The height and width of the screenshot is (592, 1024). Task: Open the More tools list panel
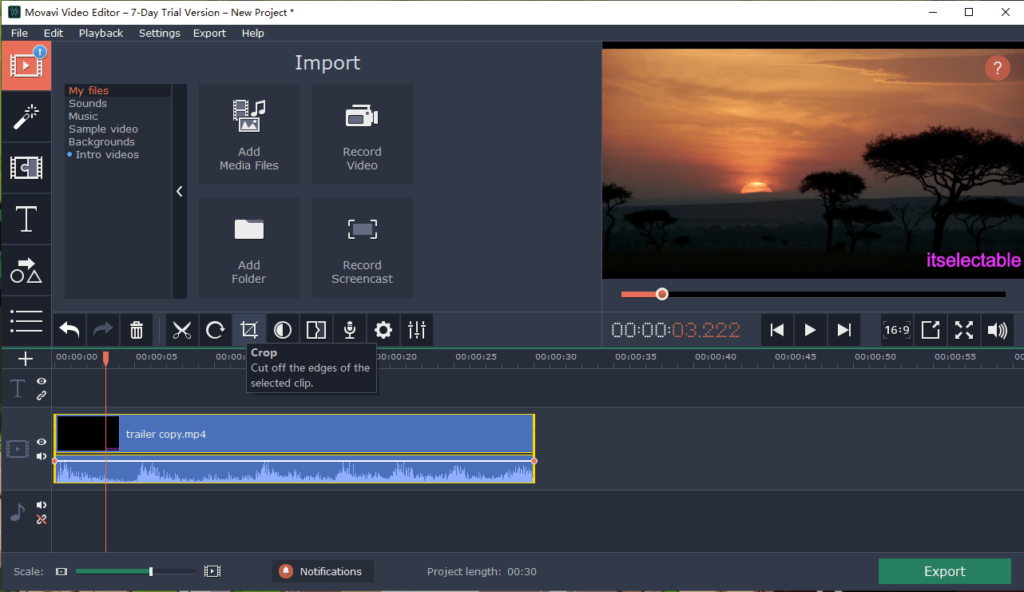26,321
